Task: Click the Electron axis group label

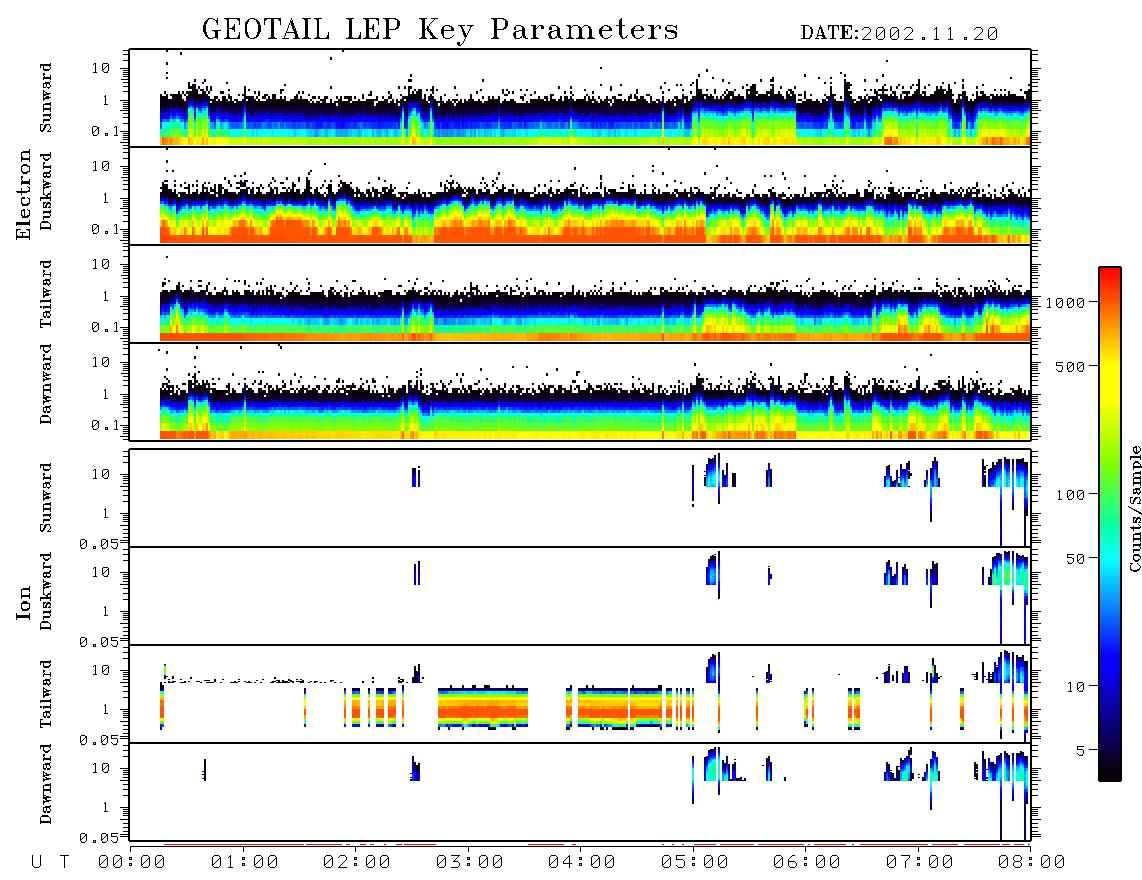Action: point(23,194)
